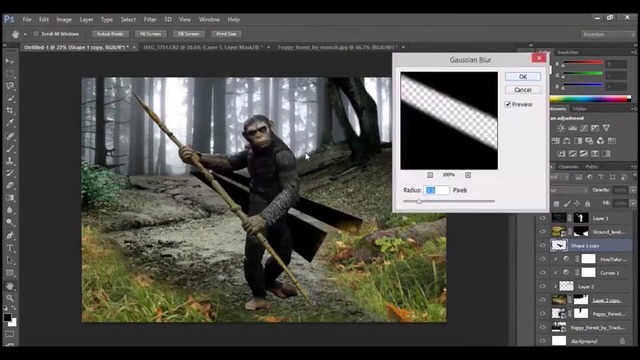Screen dimensions: 640x360
Task: Click Cancel in Gaussian Blur dialog
Action: click(523, 90)
